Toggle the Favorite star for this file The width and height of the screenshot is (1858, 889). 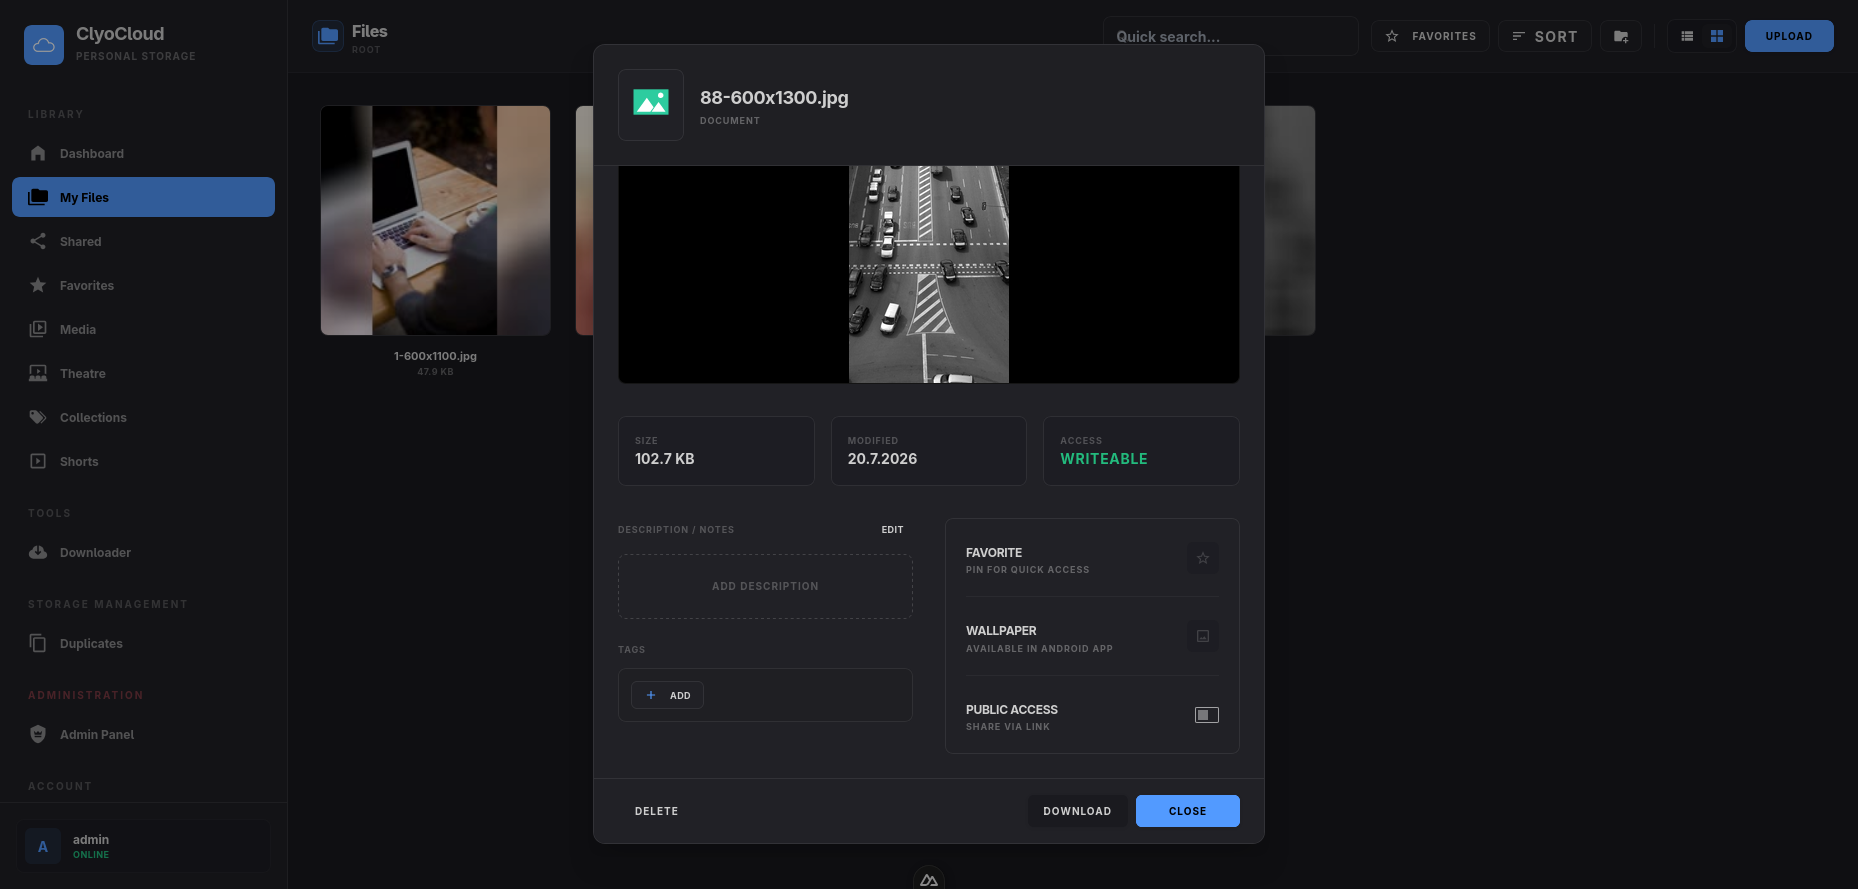1203,558
